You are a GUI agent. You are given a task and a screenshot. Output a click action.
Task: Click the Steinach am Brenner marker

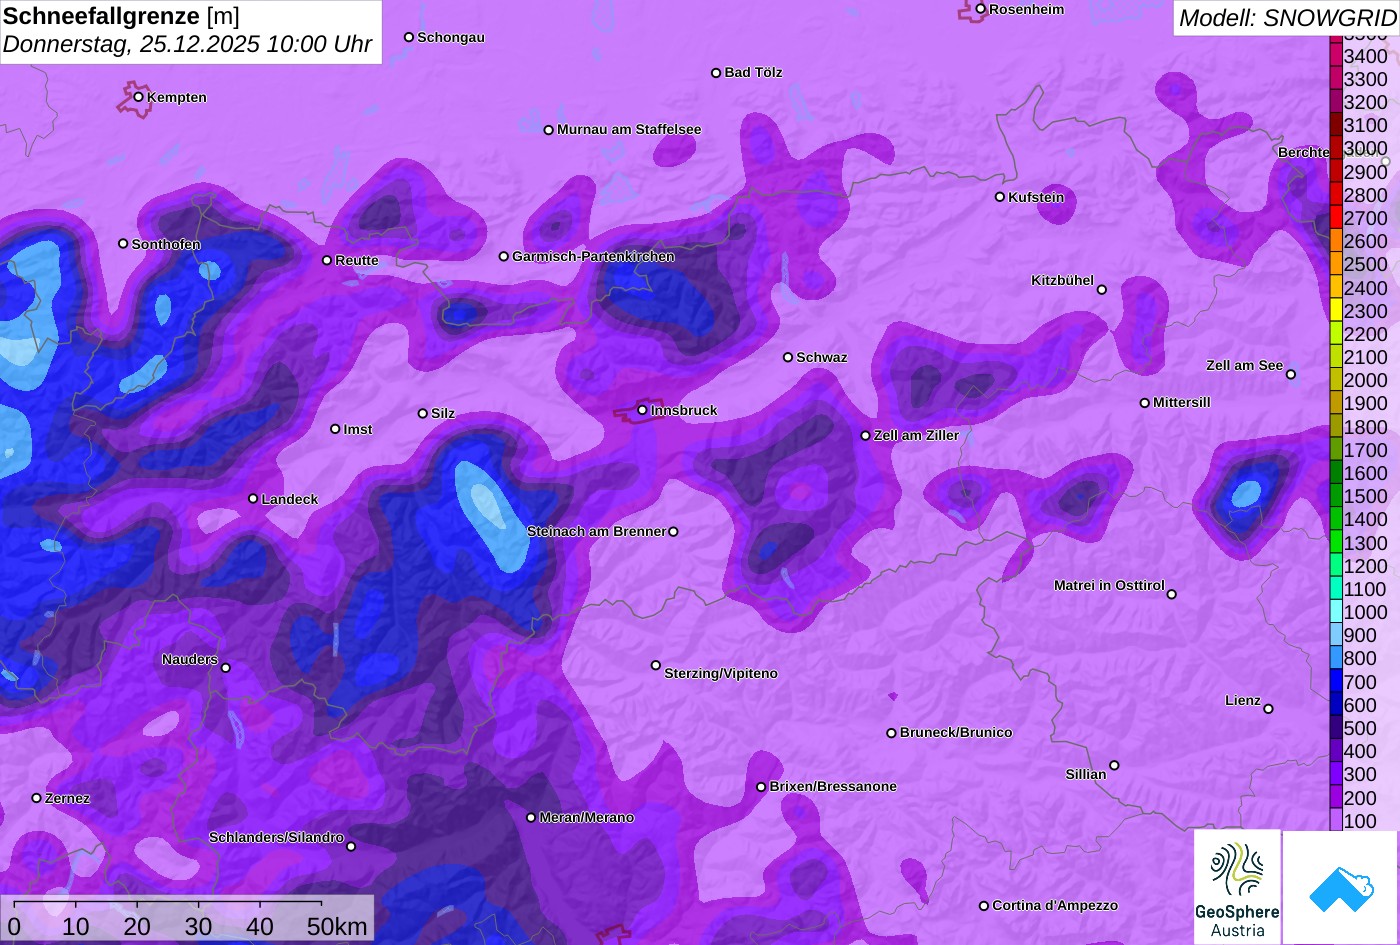coord(673,531)
